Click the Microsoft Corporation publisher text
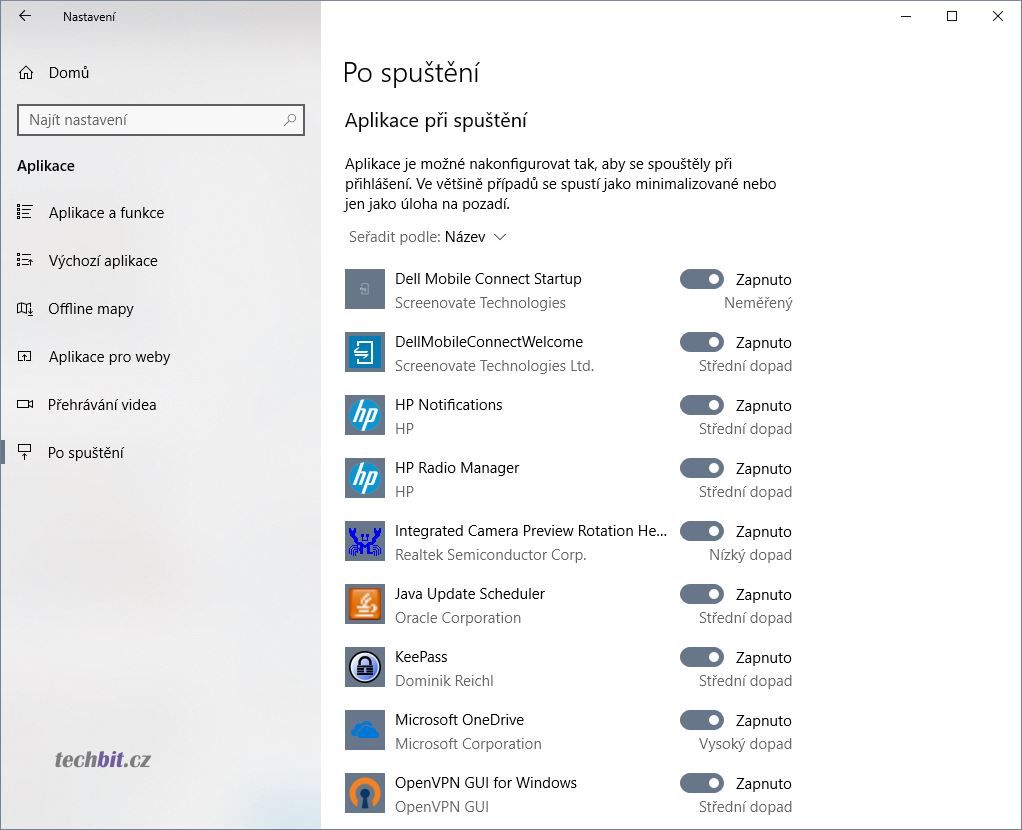1022x830 pixels. (x=468, y=744)
